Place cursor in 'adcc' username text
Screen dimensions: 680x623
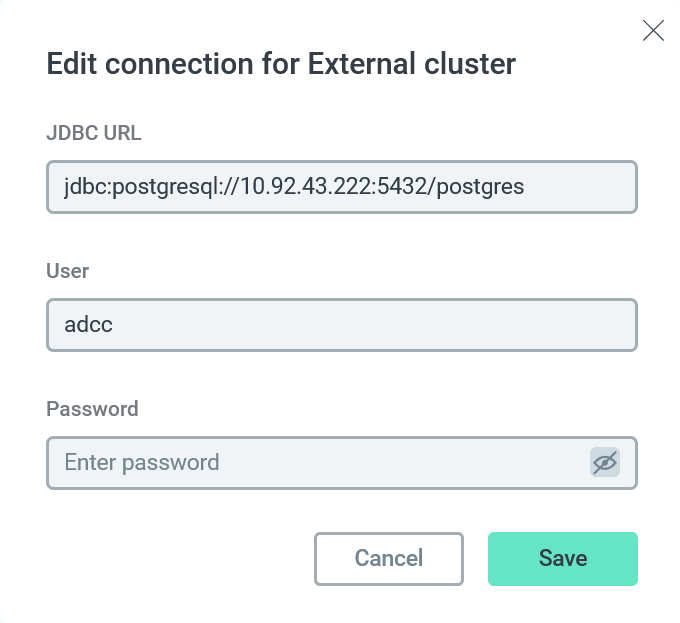pos(88,325)
